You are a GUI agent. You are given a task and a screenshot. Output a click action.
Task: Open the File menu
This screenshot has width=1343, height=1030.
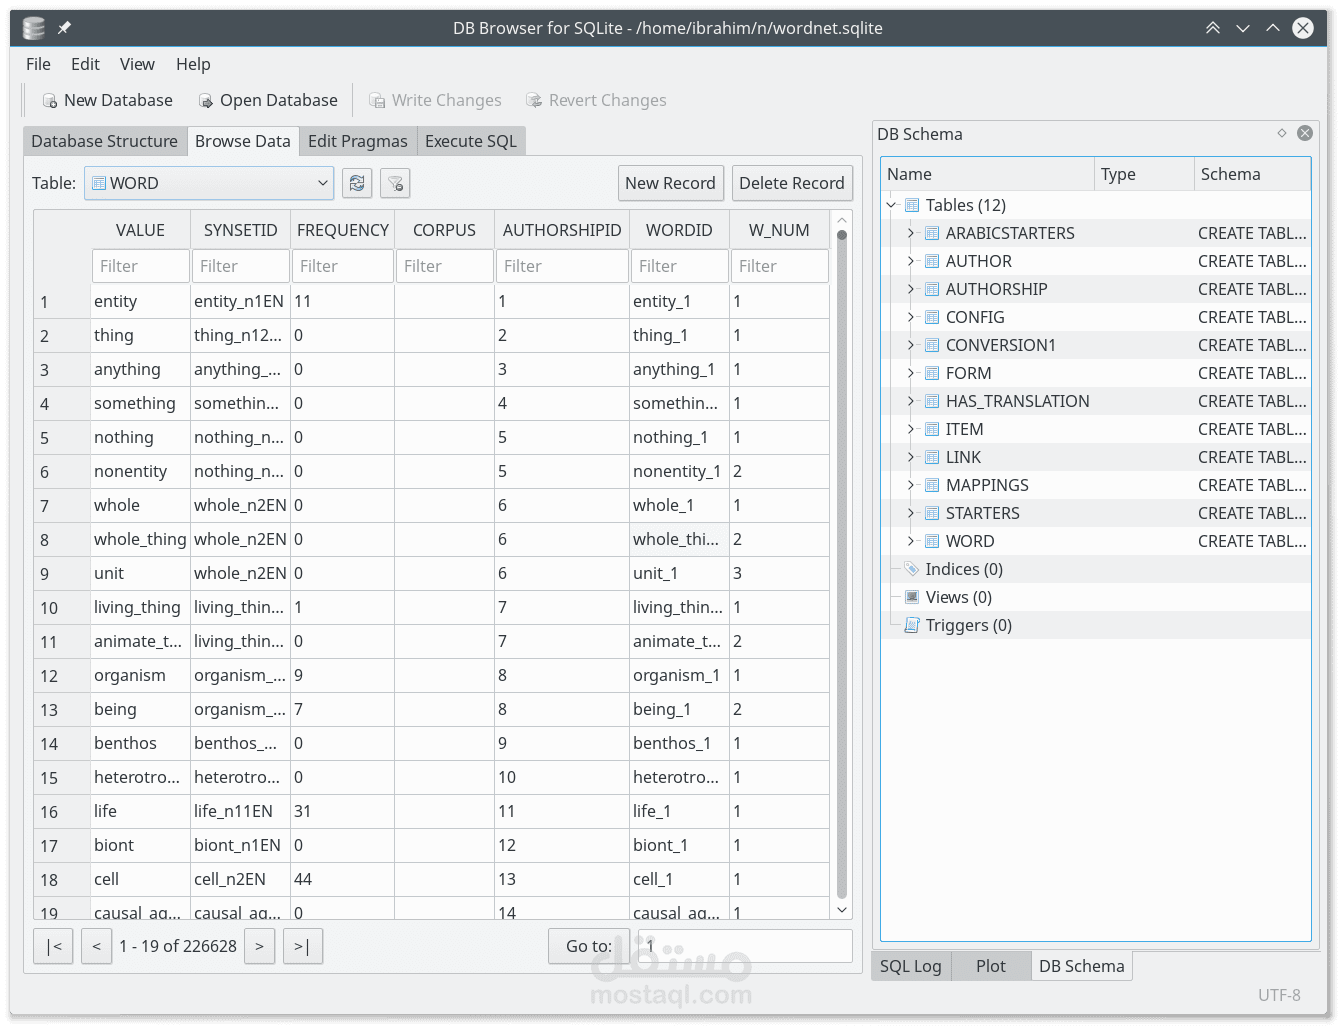[38, 64]
